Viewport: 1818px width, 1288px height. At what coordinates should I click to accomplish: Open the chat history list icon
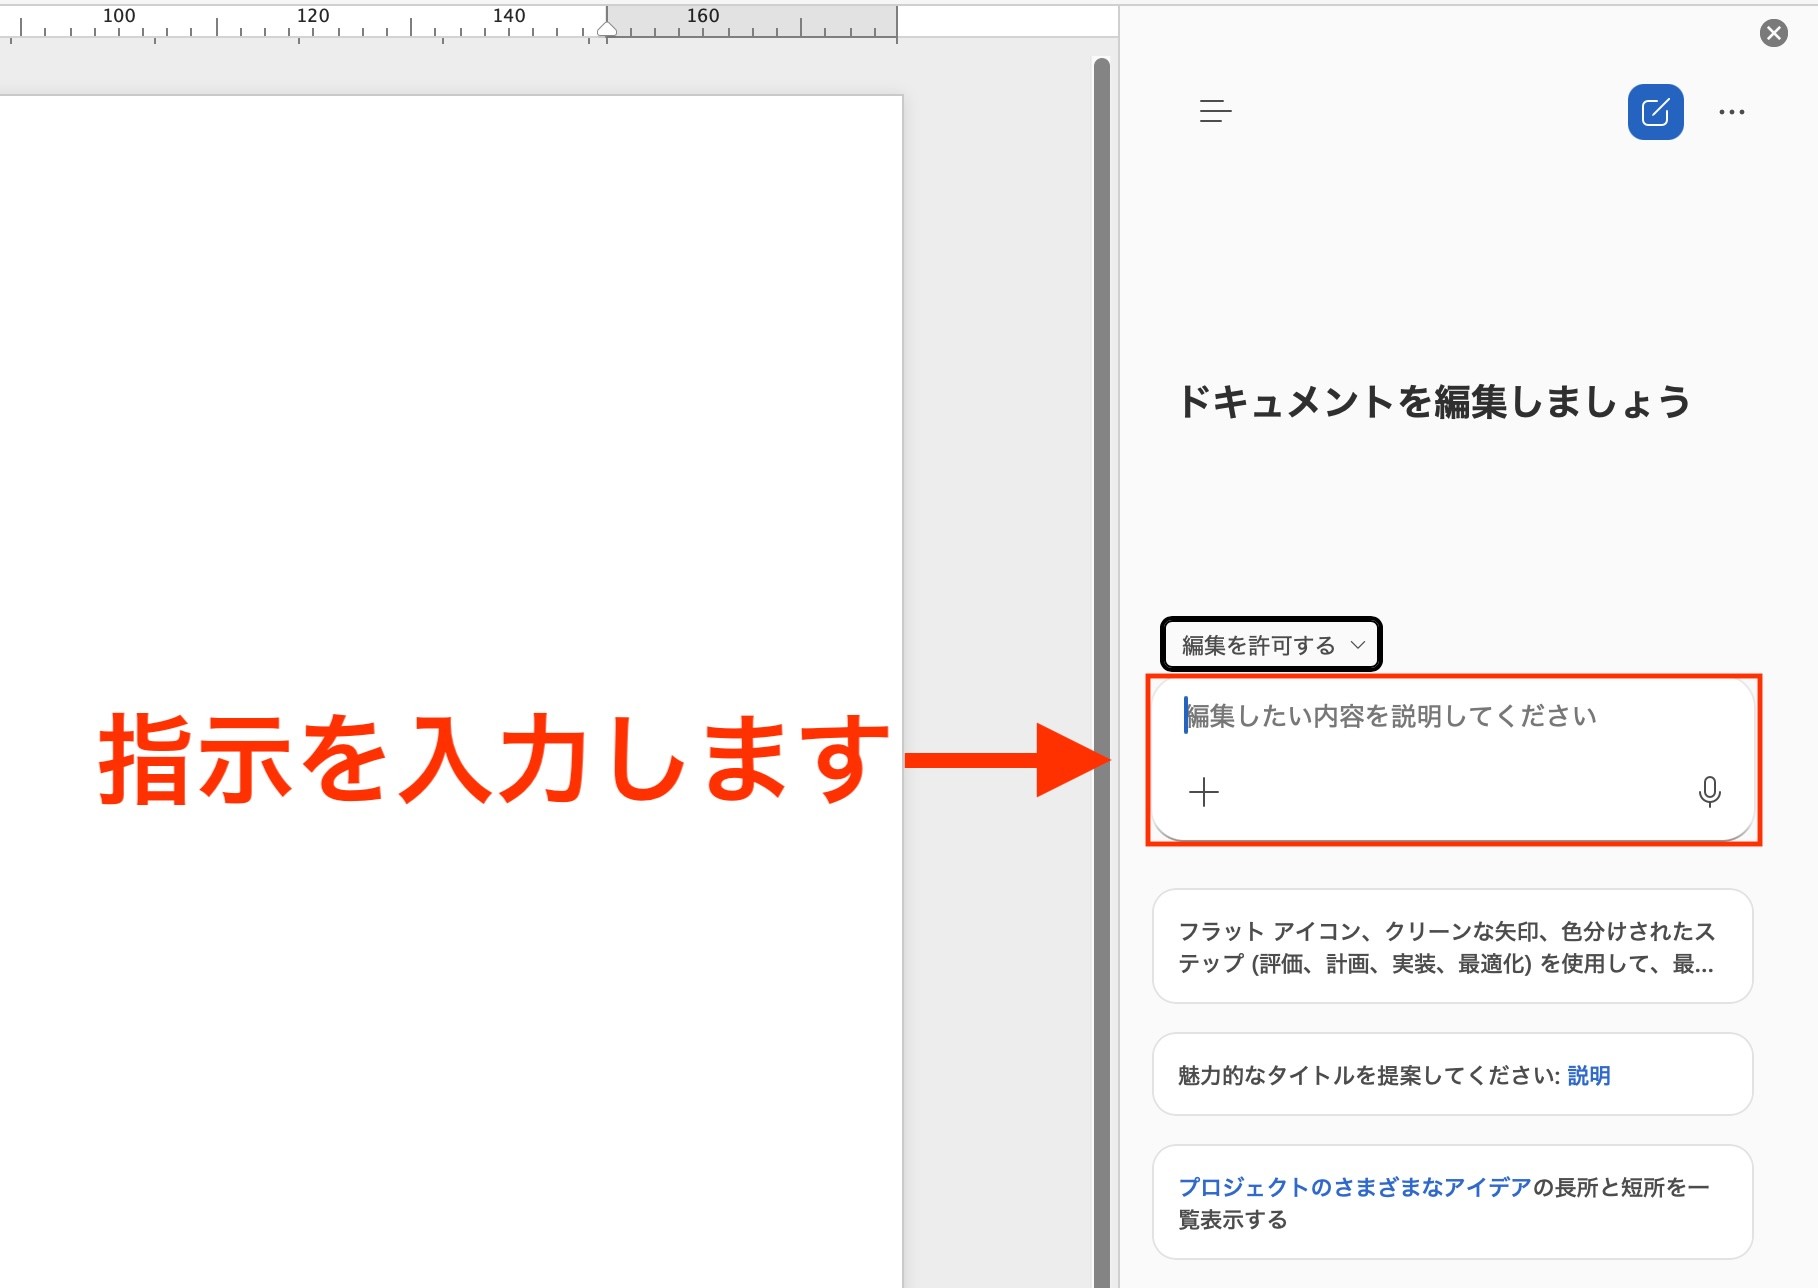click(x=1215, y=111)
